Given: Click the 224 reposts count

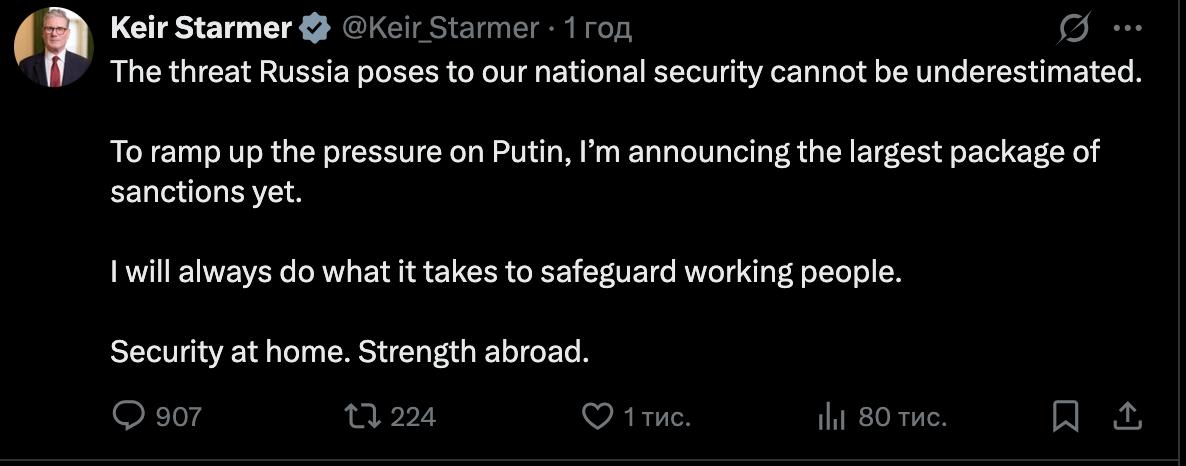Looking at the screenshot, I should click(x=412, y=416).
